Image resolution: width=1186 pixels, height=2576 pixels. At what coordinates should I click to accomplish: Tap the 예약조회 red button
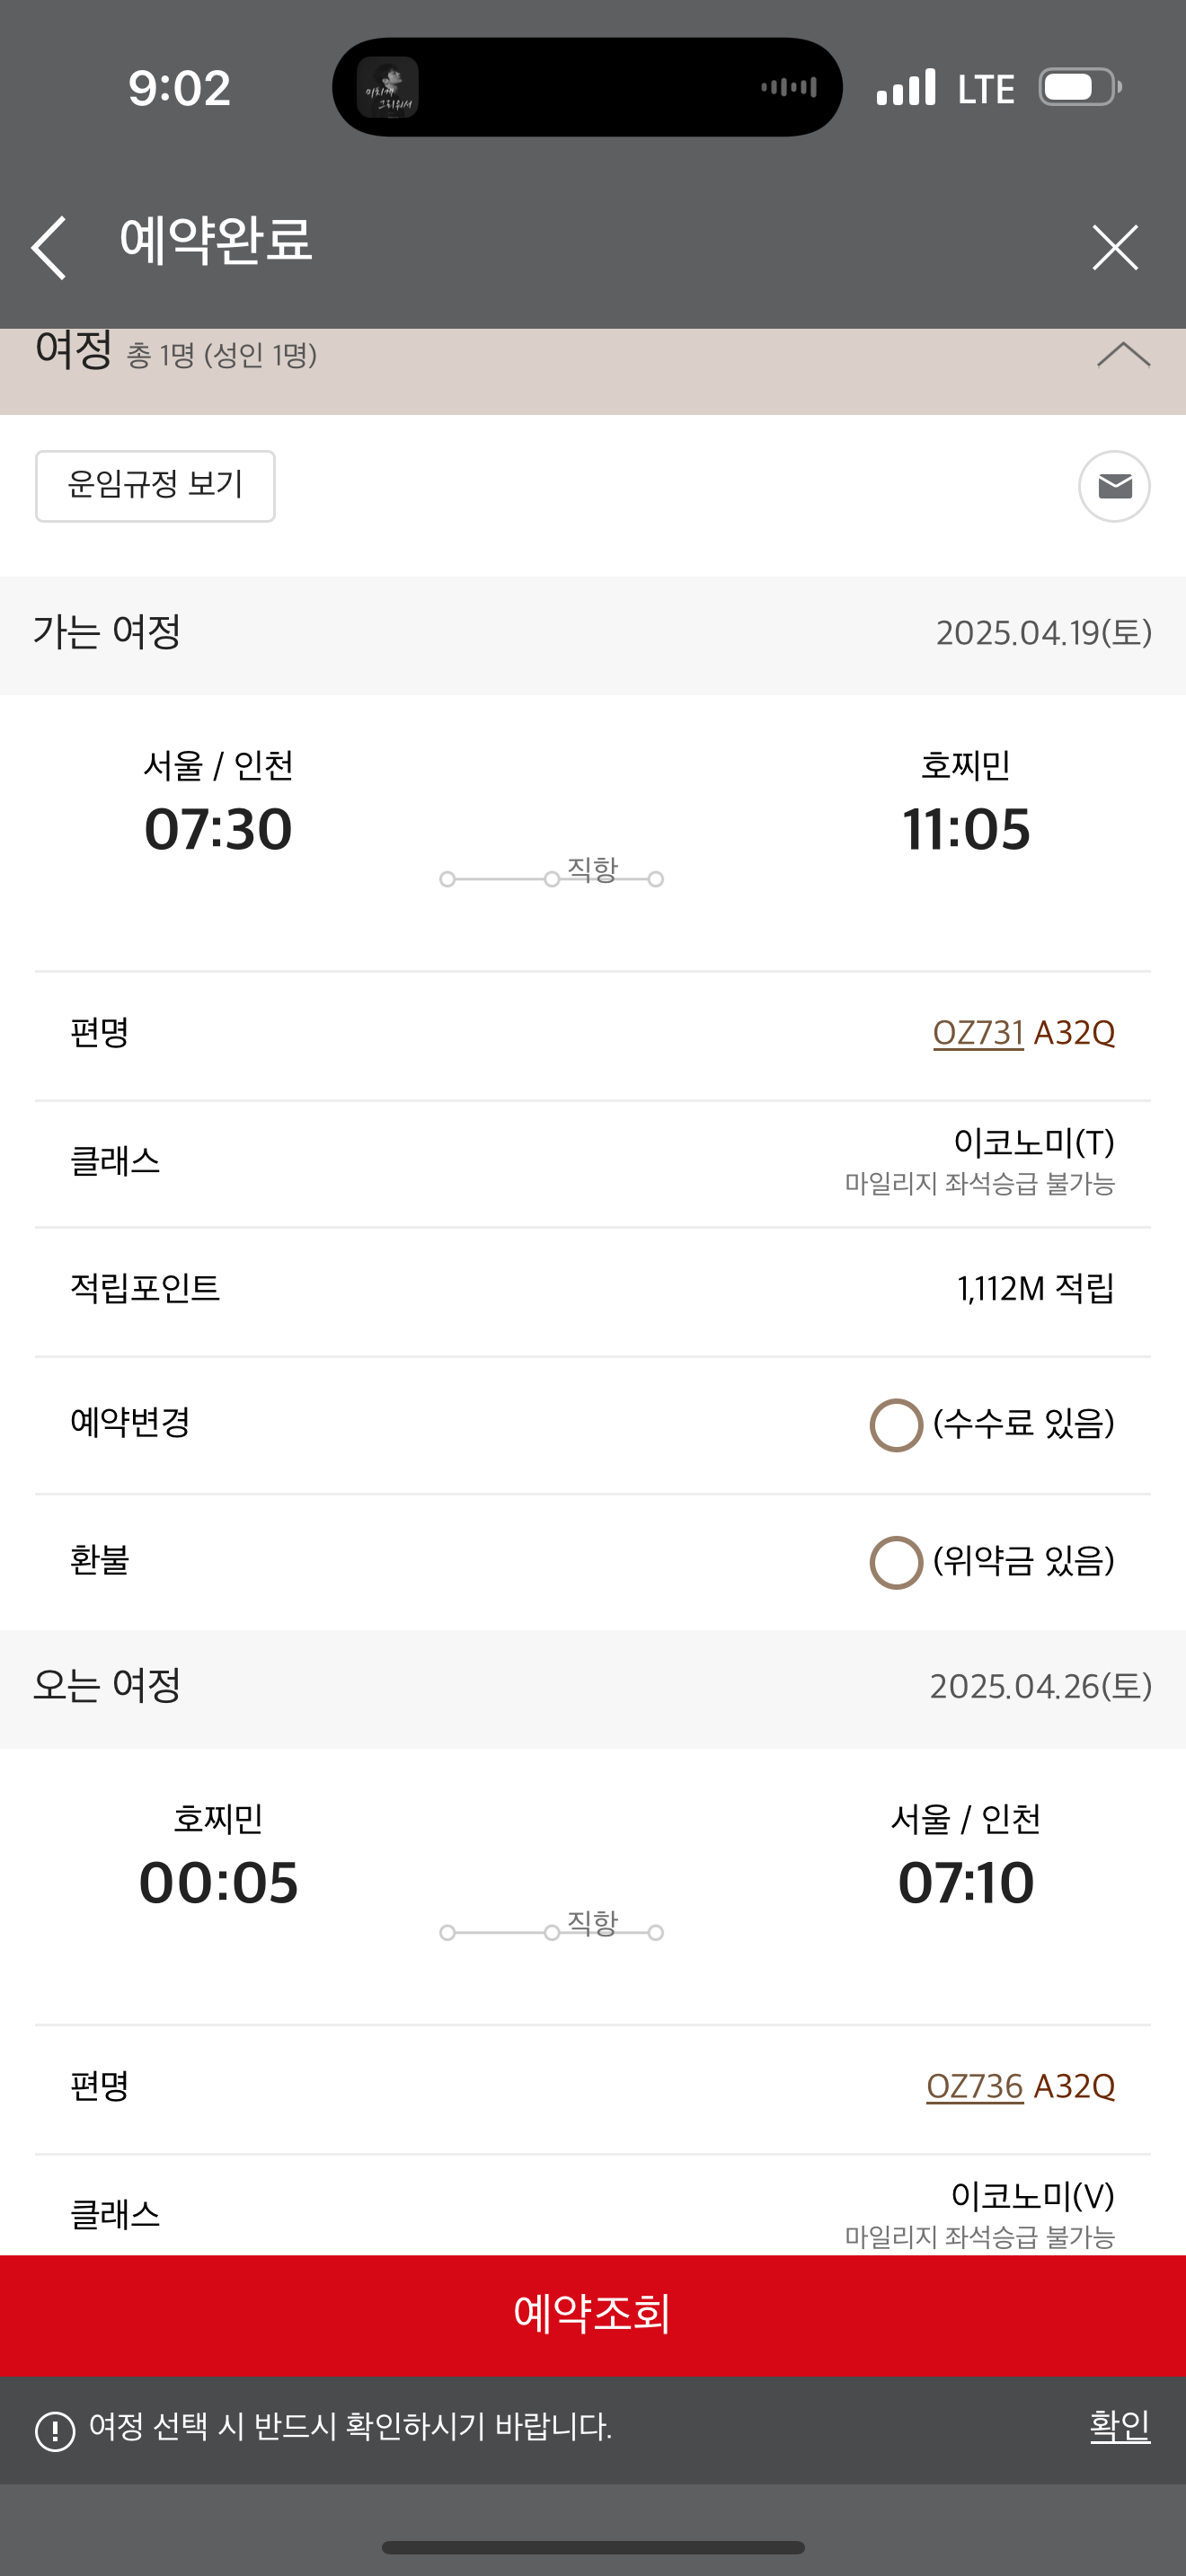click(x=592, y=2314)
